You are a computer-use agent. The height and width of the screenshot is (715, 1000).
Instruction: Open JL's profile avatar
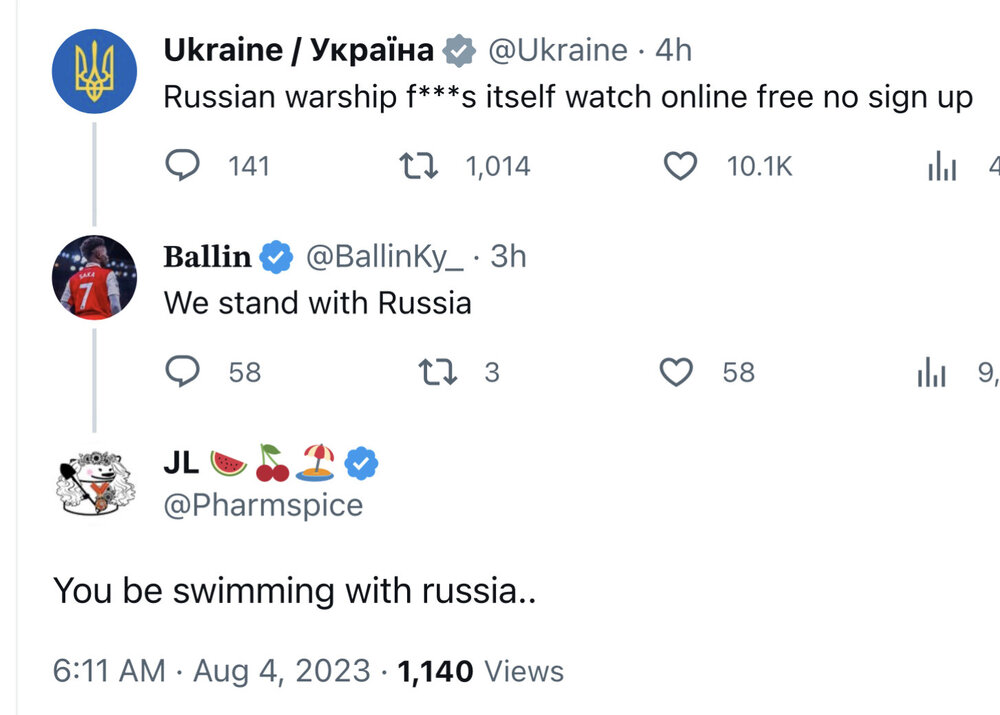(x=94, y=484)
